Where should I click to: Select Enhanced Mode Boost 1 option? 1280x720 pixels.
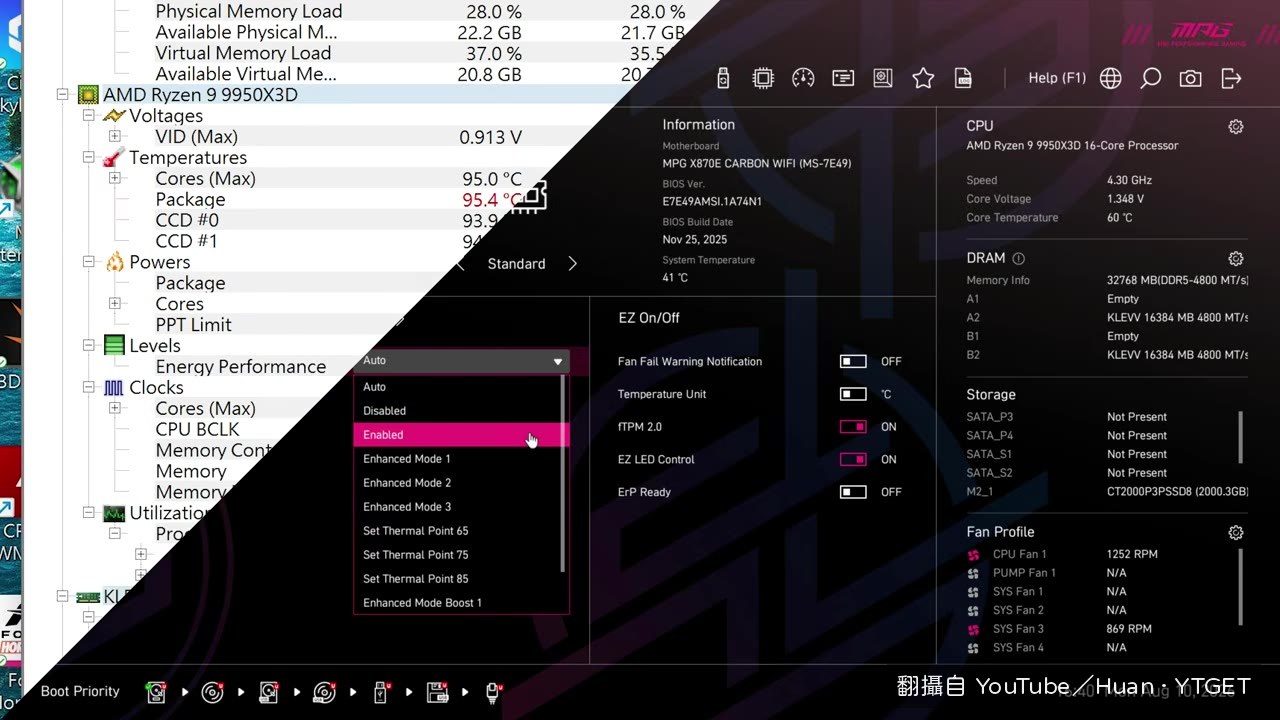tap(459, 603)
